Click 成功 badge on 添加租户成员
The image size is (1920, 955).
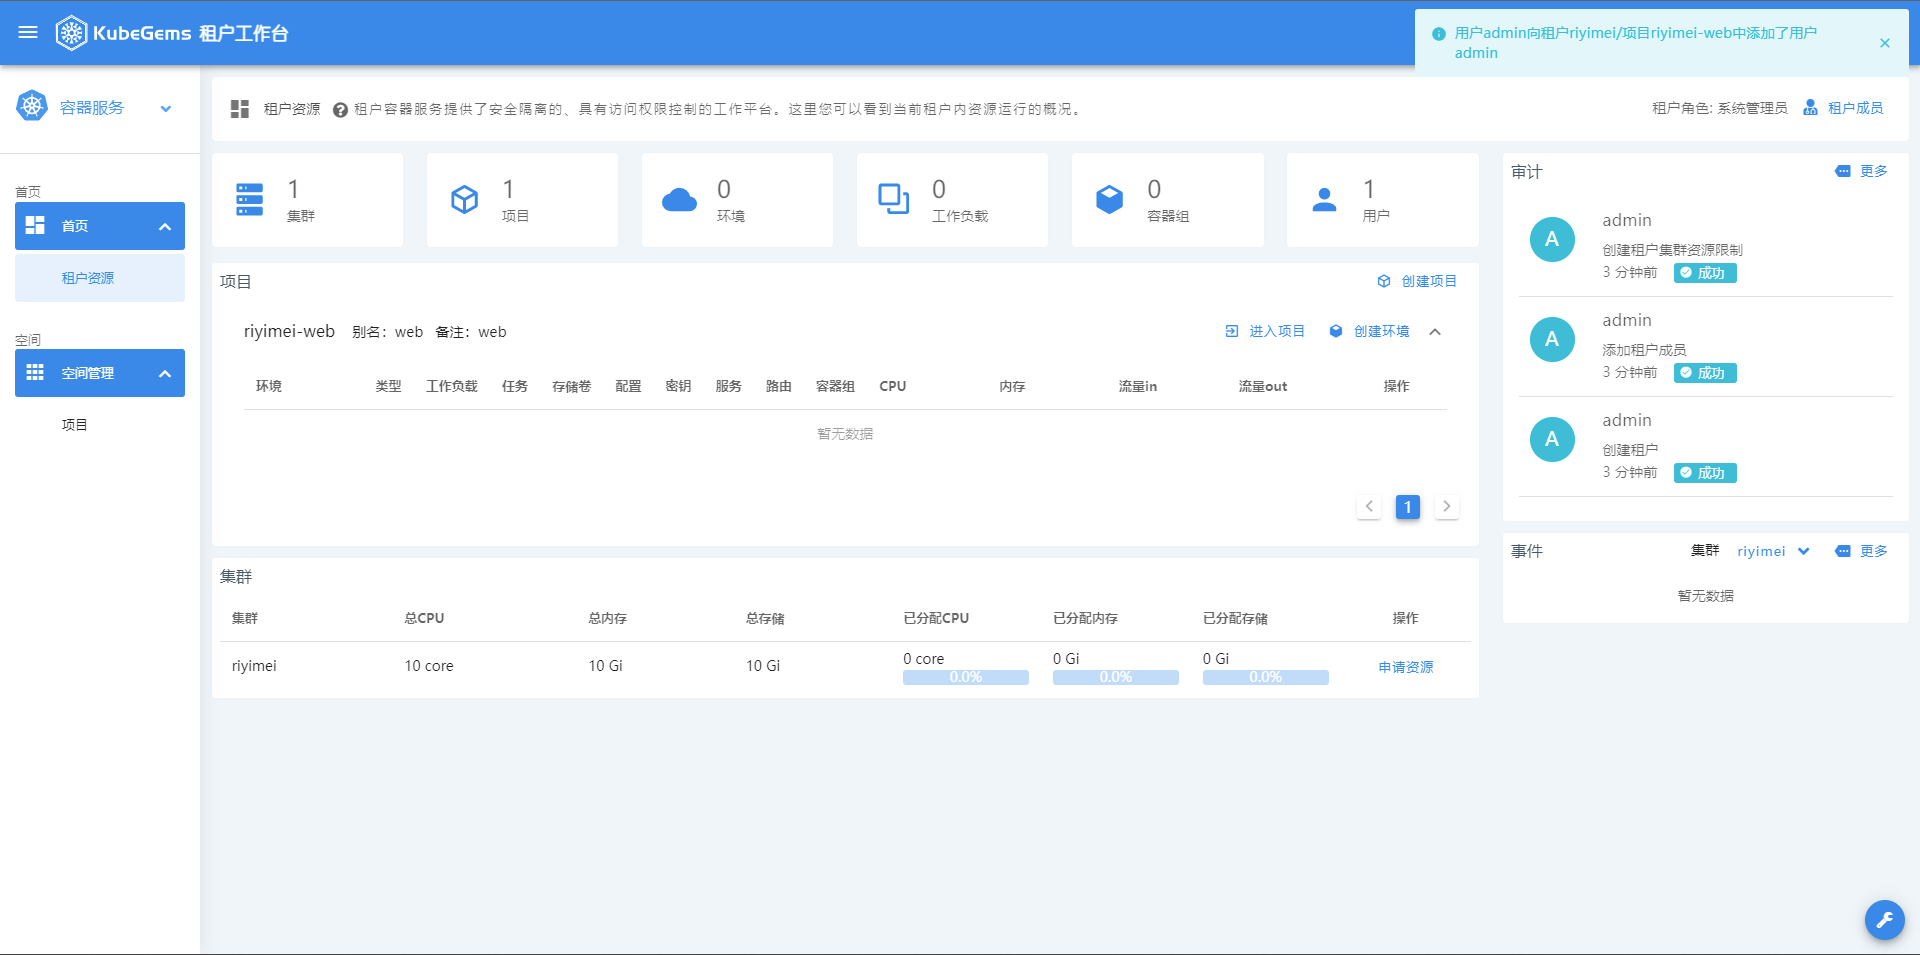(x=1705, y=373)
